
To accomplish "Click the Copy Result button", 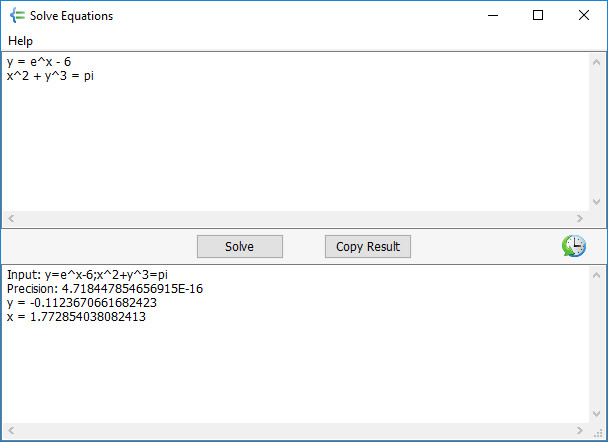I will click(368, 246).
